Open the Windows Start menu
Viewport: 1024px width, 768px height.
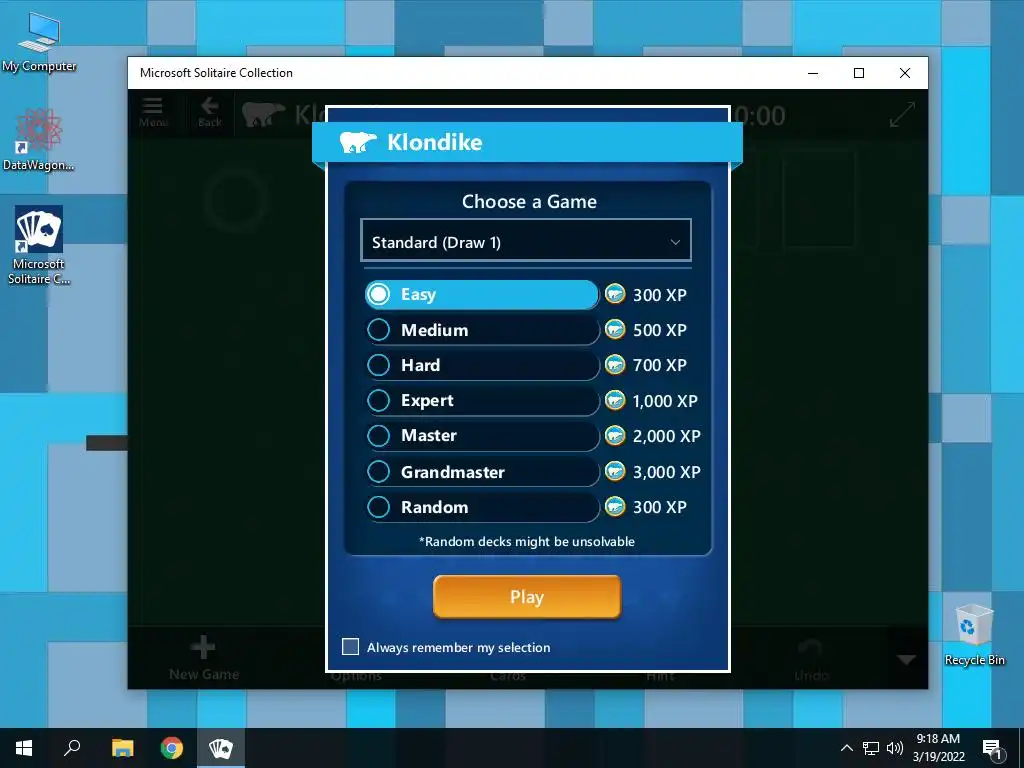coord(24,748)
